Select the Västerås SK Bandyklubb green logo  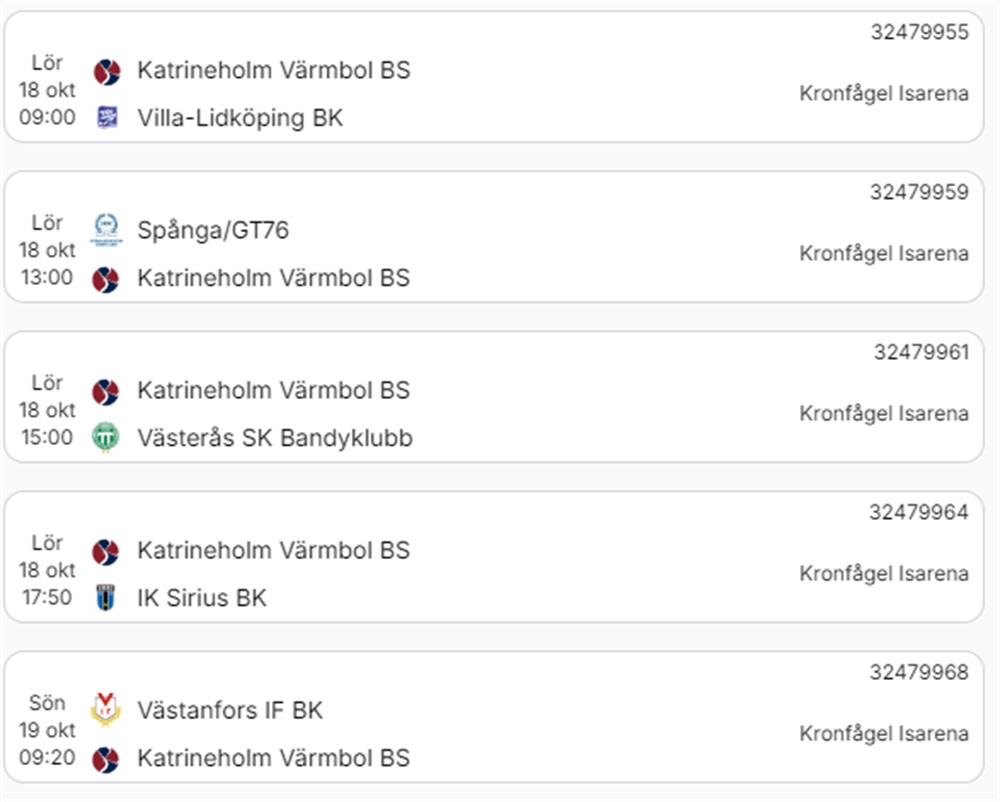tap(106, 438)
